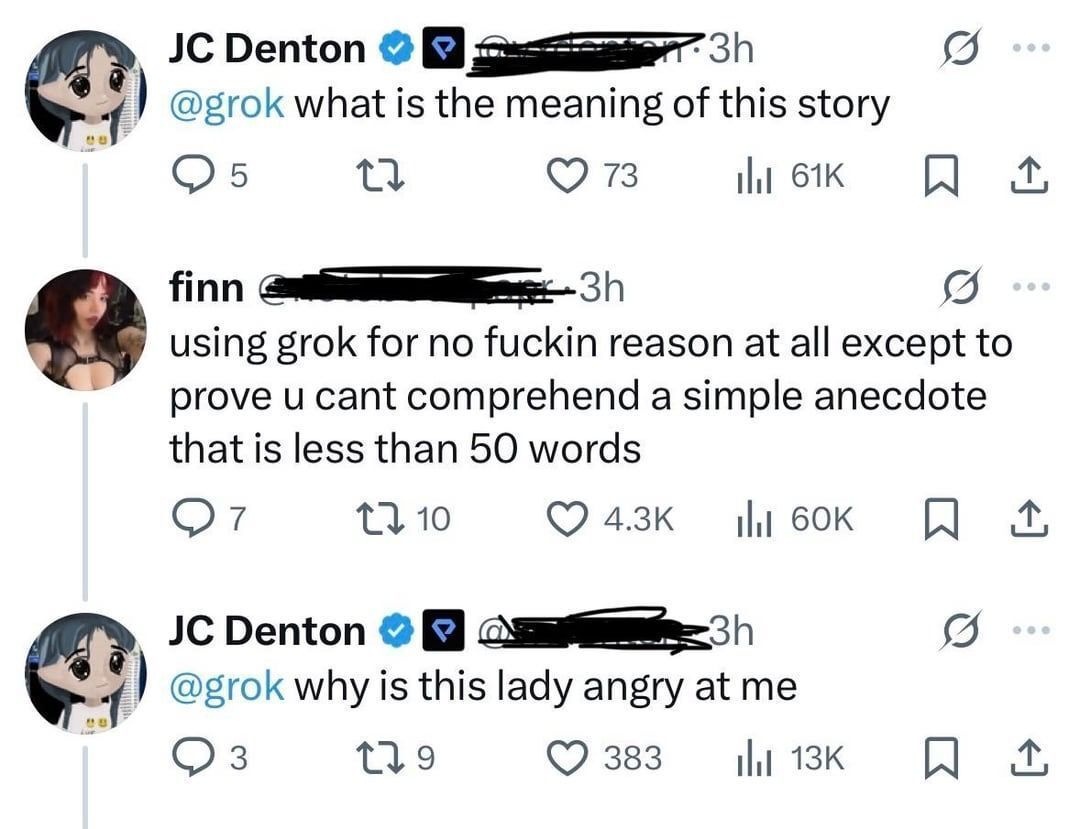Open more options on last JC Denton tweet

point(1031,629)
